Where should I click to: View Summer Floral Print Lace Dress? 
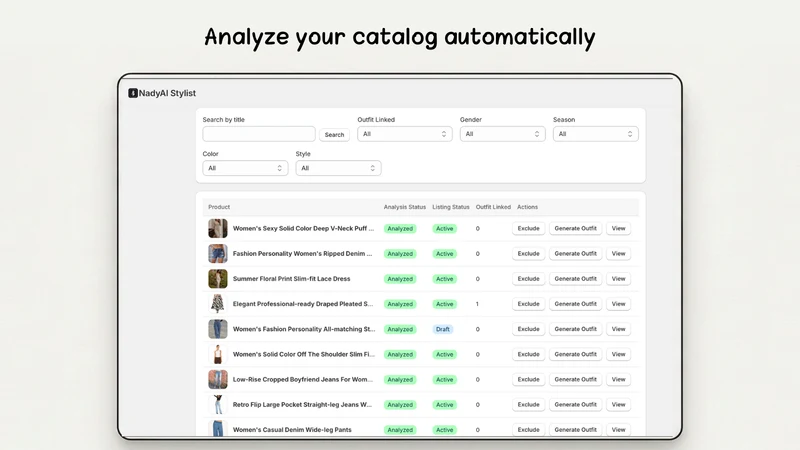618,279
